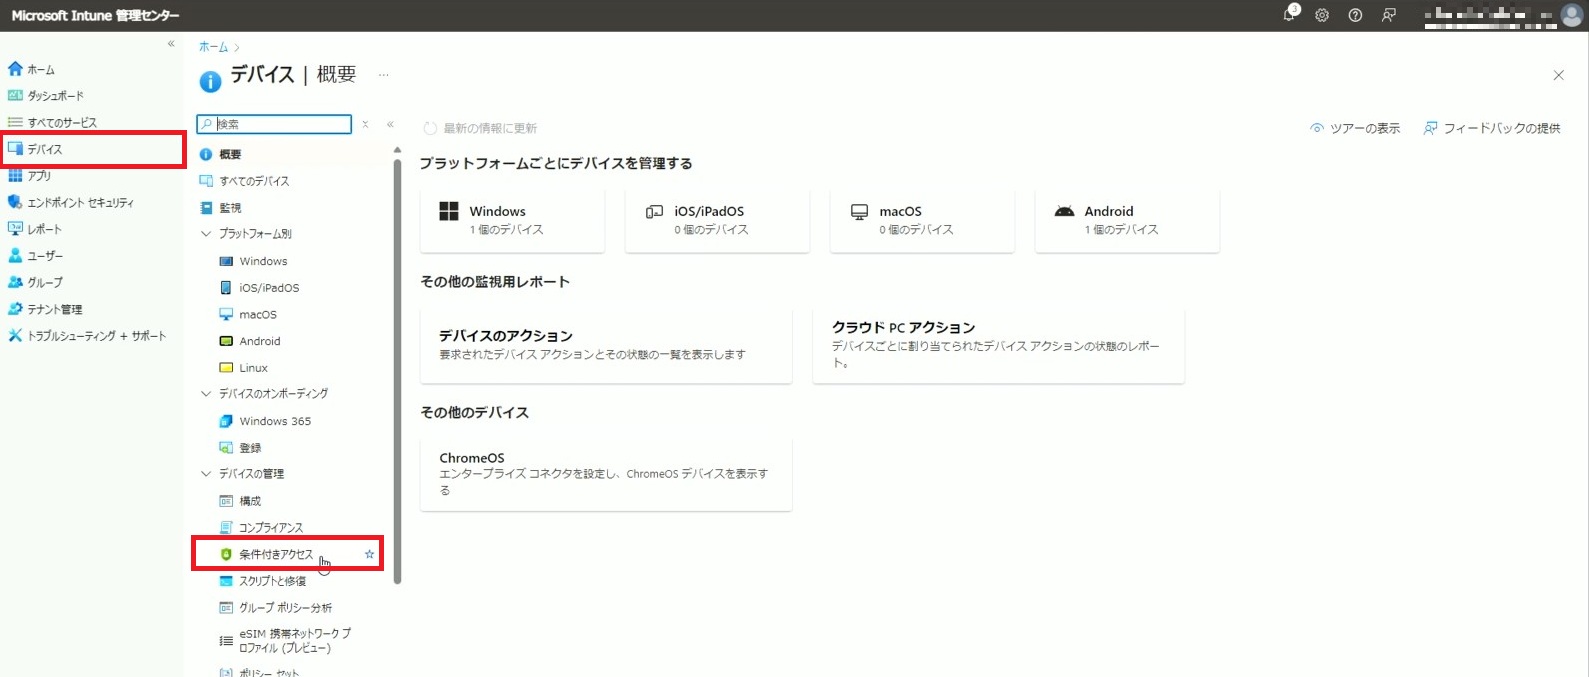Click the 監視 monitor icon in menu
Image resolution: width=1589 pixels, height=677 pixels.
pyautogui.click(x=206, y=208)
